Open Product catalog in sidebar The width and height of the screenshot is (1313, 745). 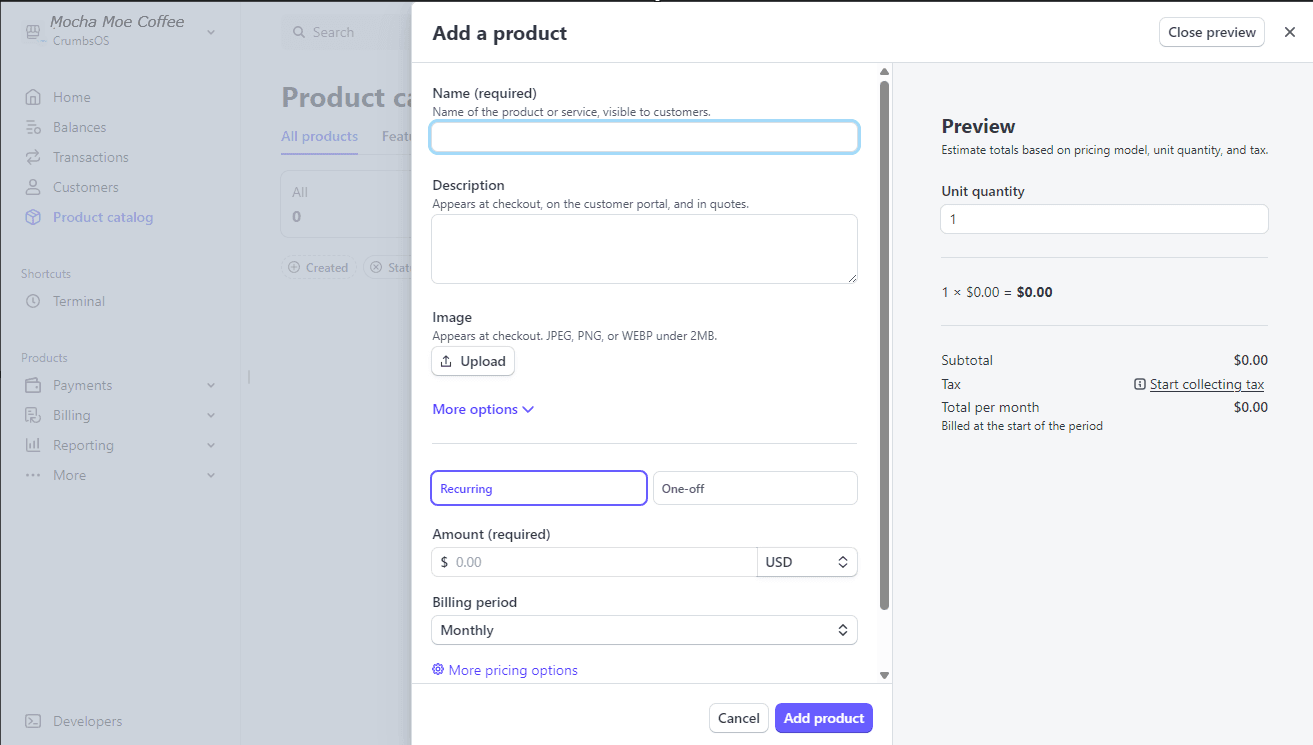pyautogui.click(x=103, y=217)
